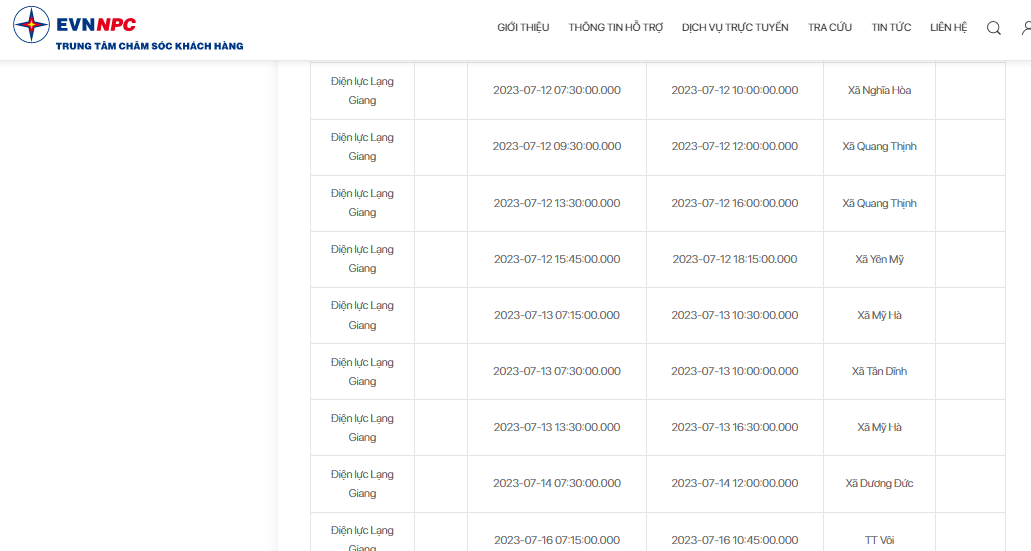The height and width of the screenshot is (551, 1031).
Task: Select the Xã Yên Mỹ cell
Action: click(879, 259)
